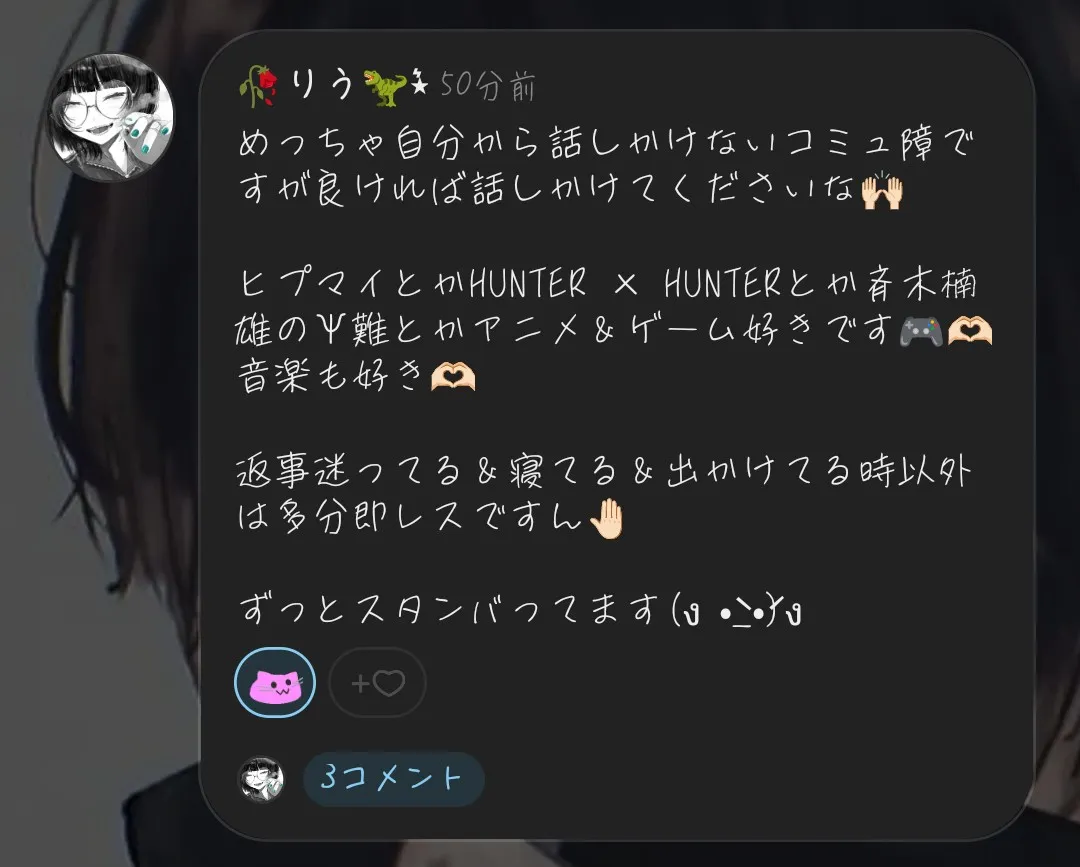Add a new heart reaction

(x=377, y=682)
